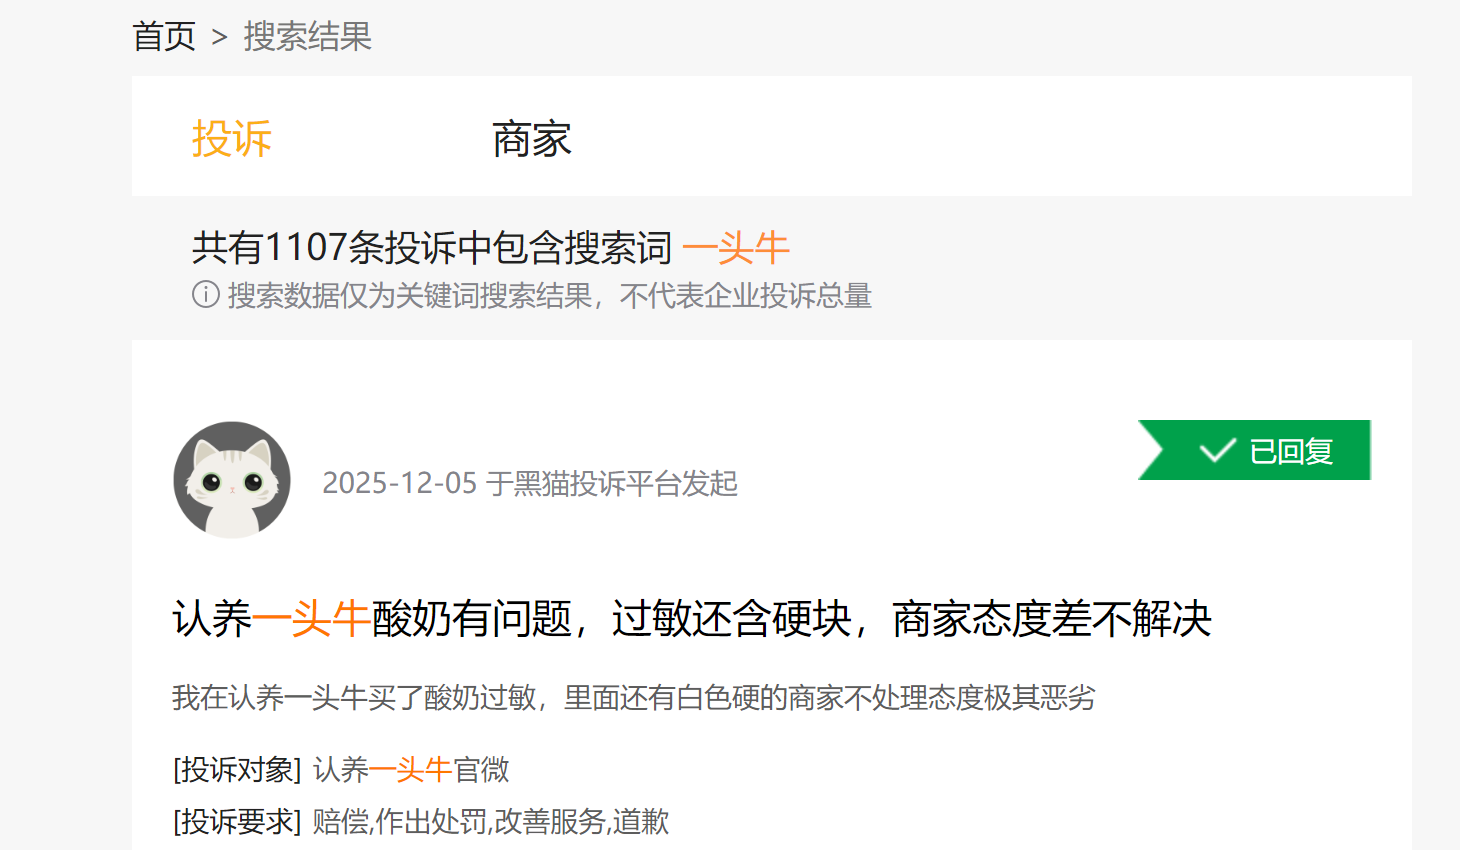
Task: Click the breadcrumb ">" separator arrow
Action: point(220,38)
